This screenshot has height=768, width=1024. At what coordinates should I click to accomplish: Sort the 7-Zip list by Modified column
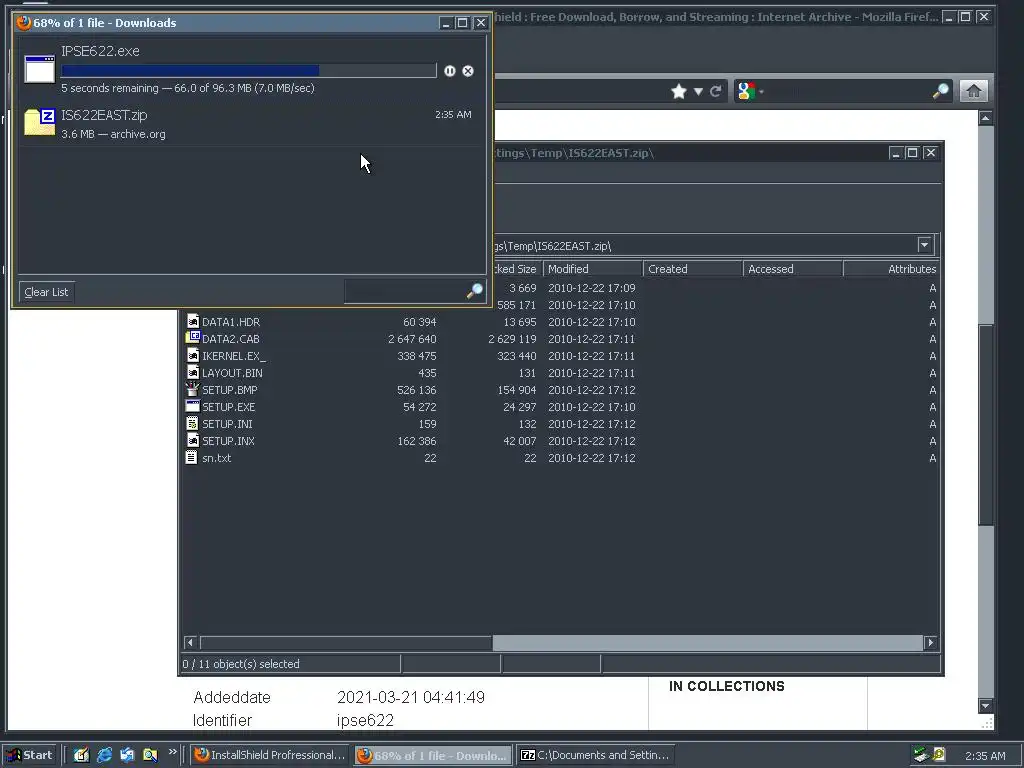coord(592,269)
